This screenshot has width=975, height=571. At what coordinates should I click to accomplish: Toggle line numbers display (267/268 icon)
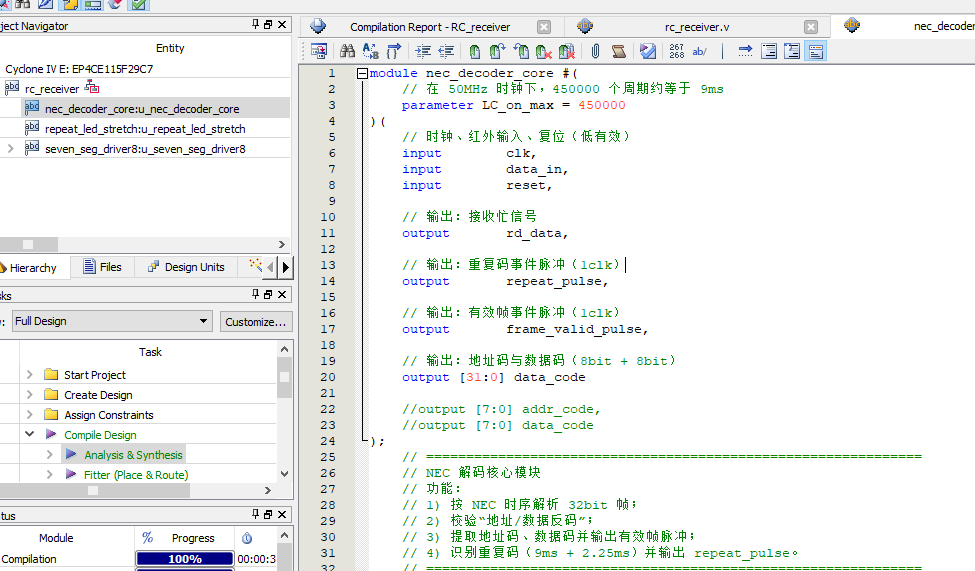pyautogui.click(x=677, y=51)
